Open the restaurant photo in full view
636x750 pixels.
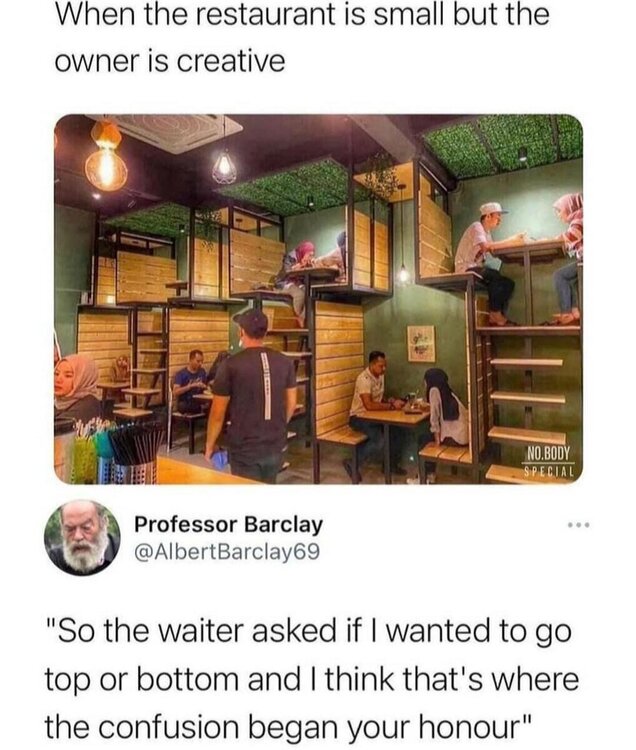click(318, 299)
